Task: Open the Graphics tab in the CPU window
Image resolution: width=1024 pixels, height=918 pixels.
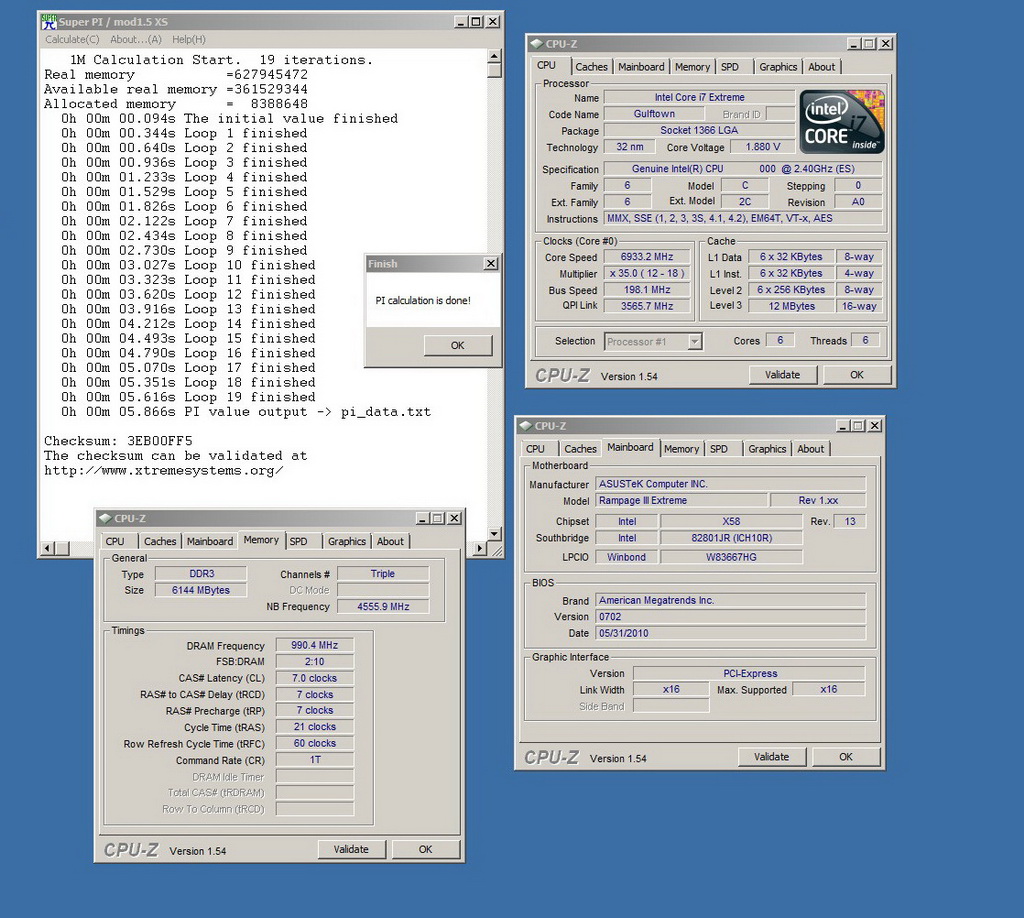Action: click(778, 67)
